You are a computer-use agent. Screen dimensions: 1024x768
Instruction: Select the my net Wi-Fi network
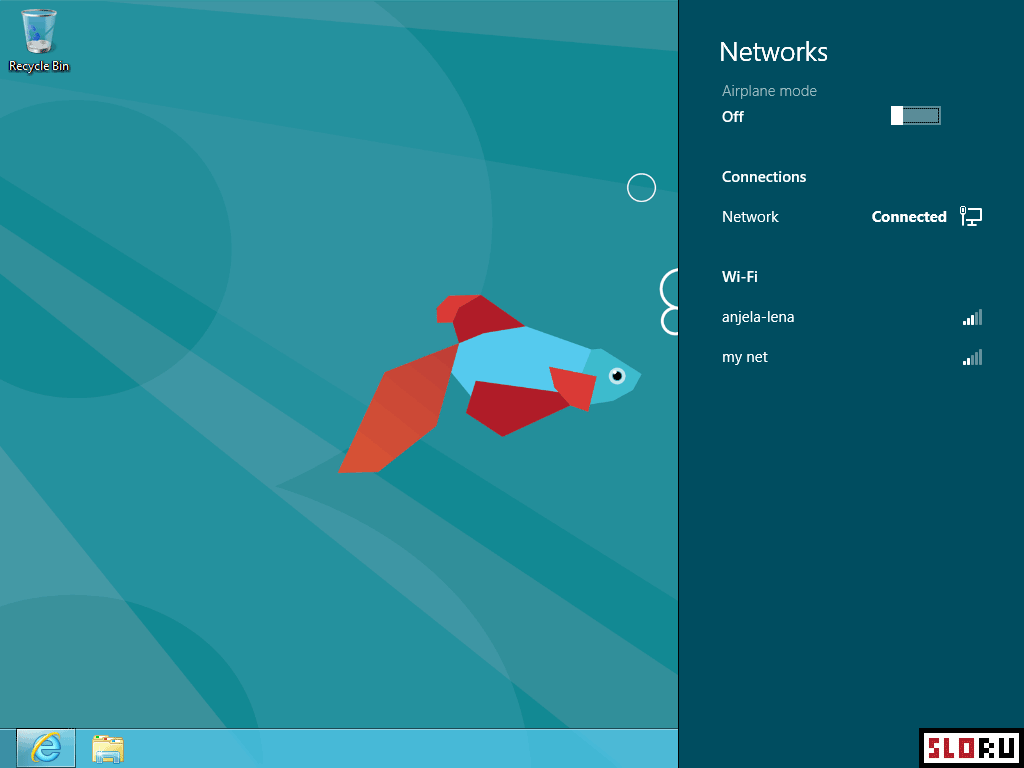coord(852,358)
